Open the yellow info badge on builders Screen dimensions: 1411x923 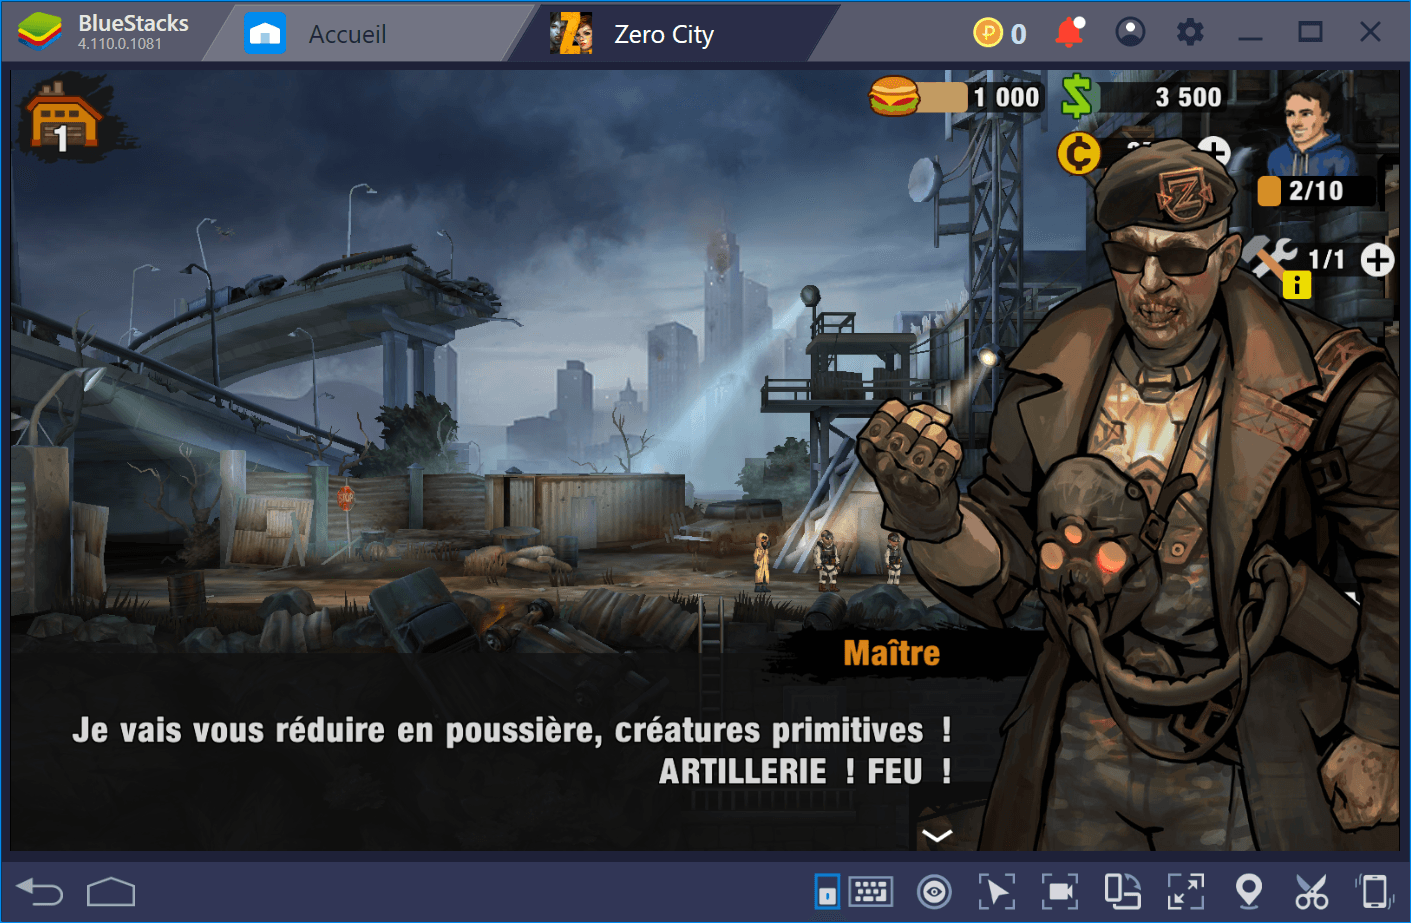1297,285
